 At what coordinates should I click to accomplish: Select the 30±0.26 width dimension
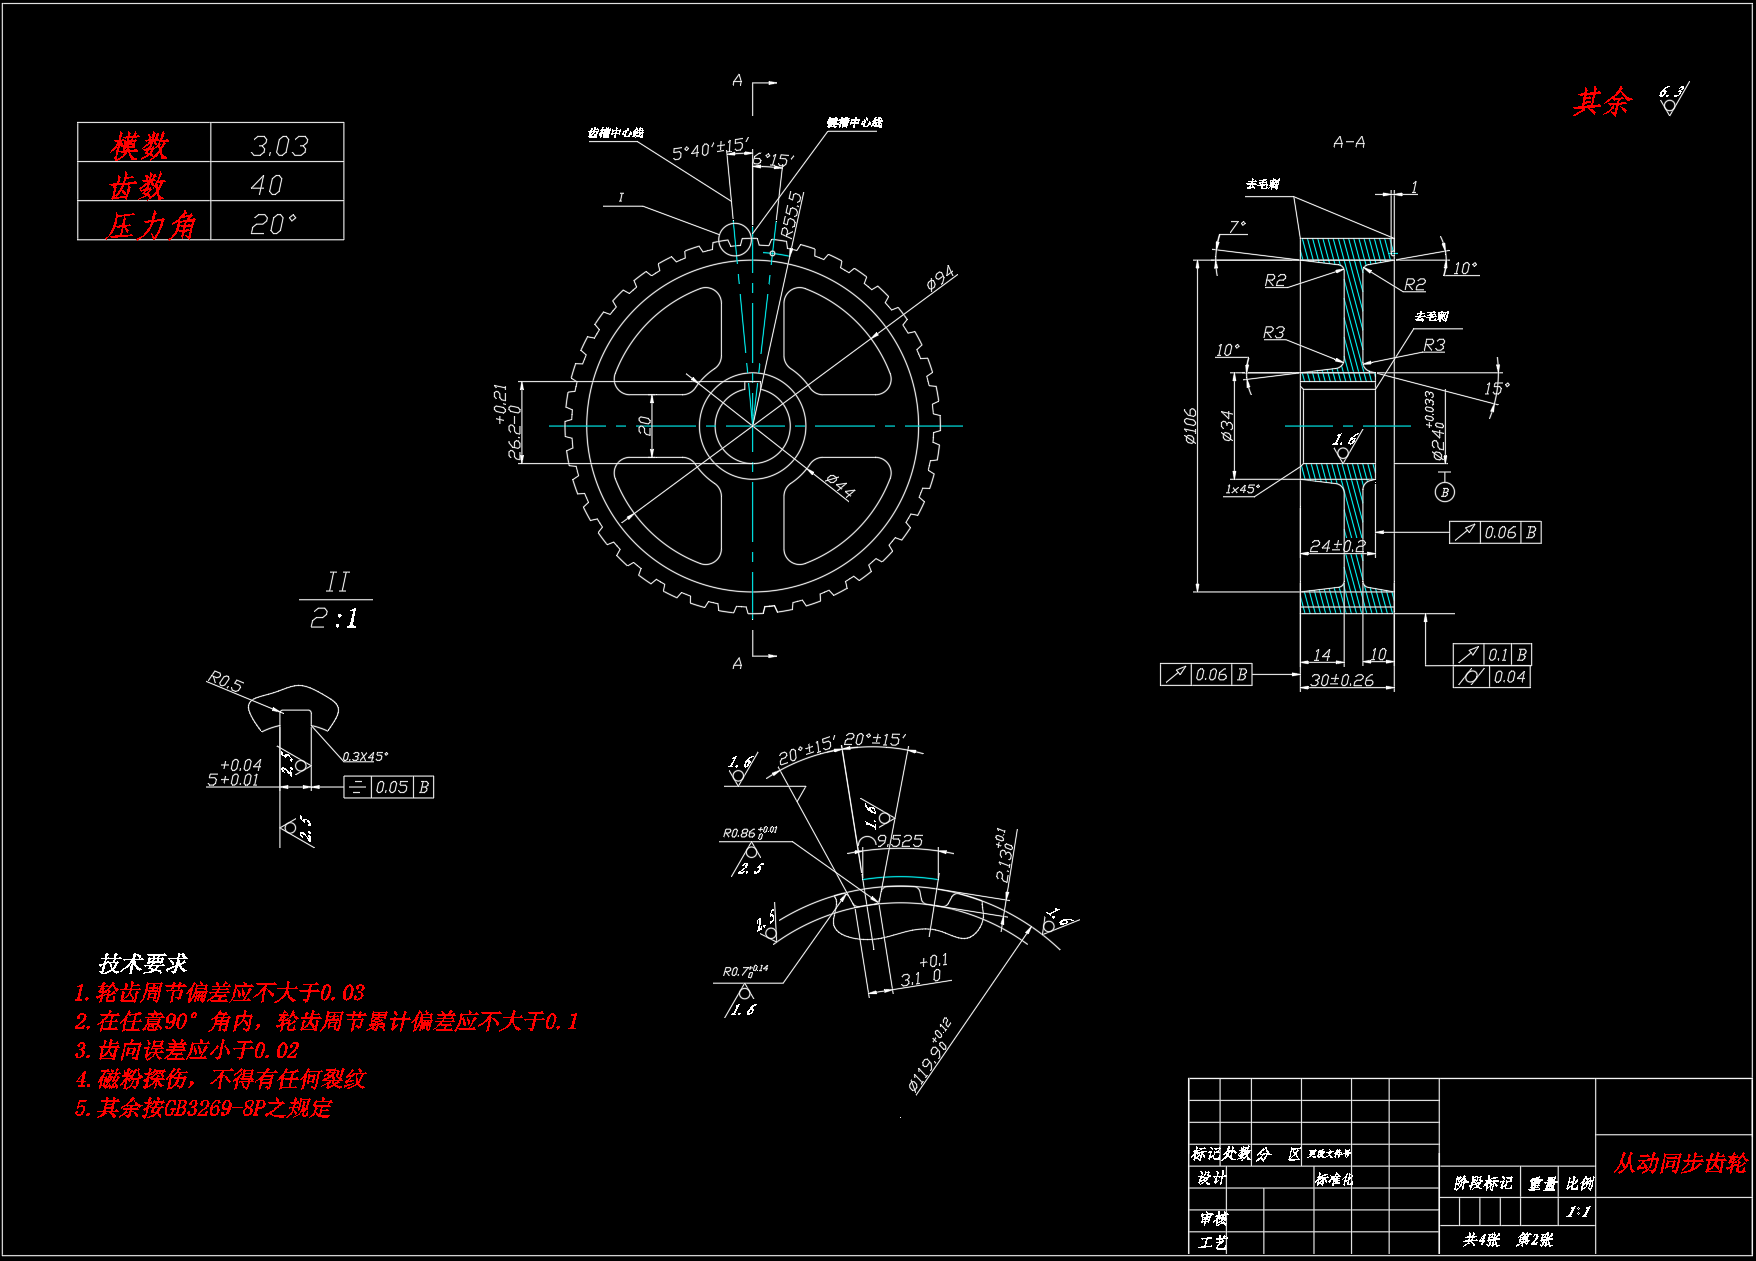coord(1342,680)
